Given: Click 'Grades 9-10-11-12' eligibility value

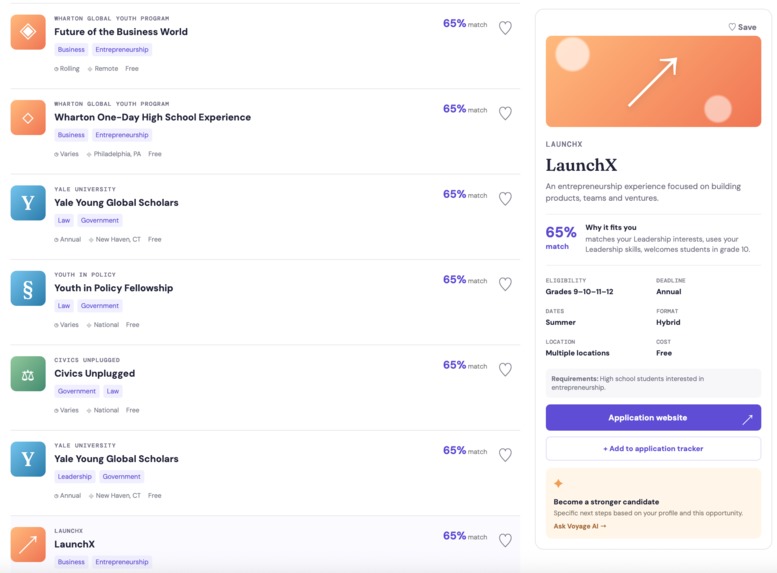Looking at the screenshot, I should point(579,292).
